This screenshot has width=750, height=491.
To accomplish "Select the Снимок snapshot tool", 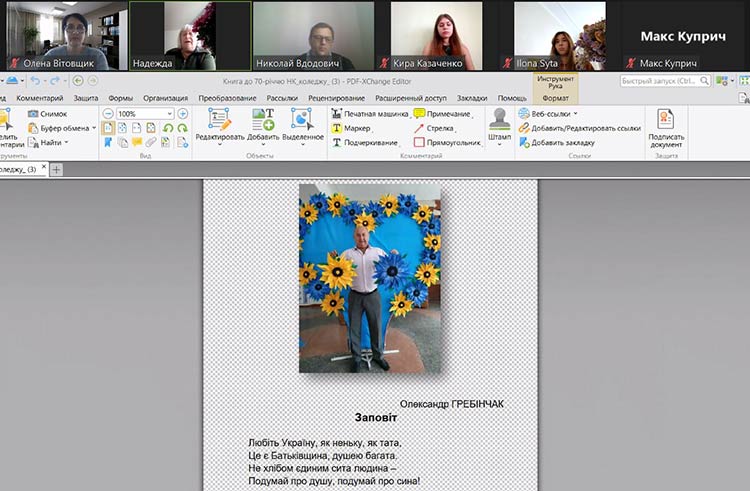I will tap(47, 114).
